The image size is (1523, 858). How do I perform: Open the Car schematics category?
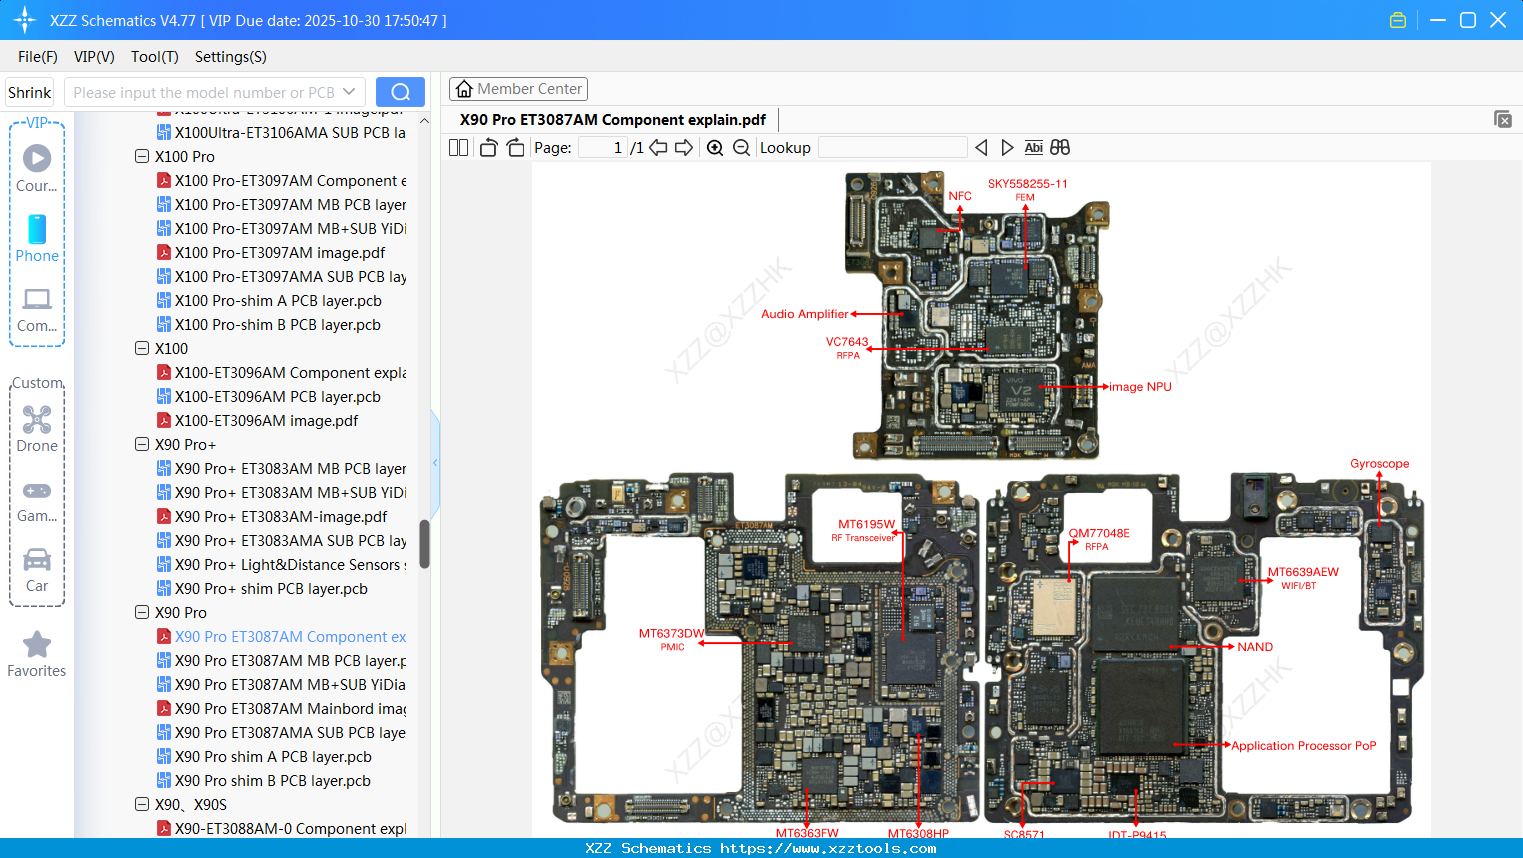click(x=37, y=560)
